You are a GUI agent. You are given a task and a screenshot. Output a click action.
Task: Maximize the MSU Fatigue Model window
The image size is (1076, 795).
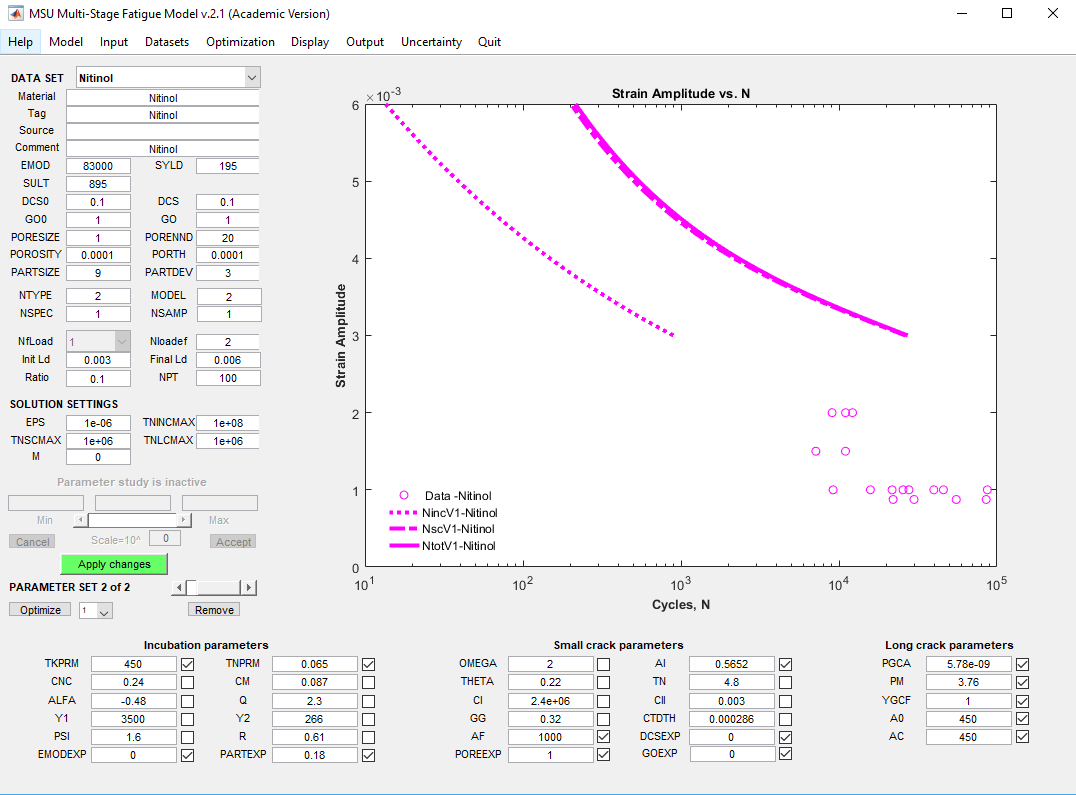(x=1007, y=14)
